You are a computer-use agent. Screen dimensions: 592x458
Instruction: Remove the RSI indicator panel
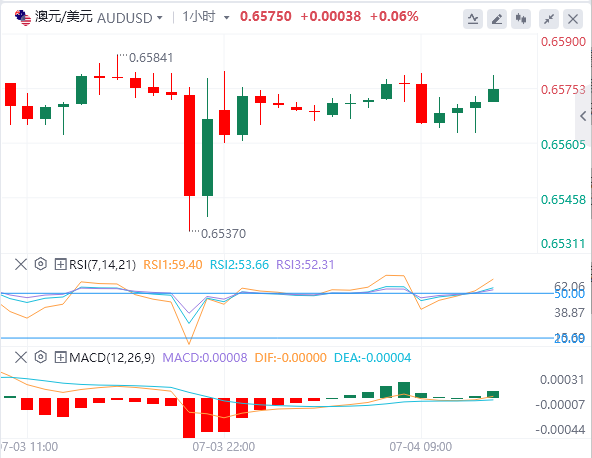pyautogui.click(x=21, y=264)
